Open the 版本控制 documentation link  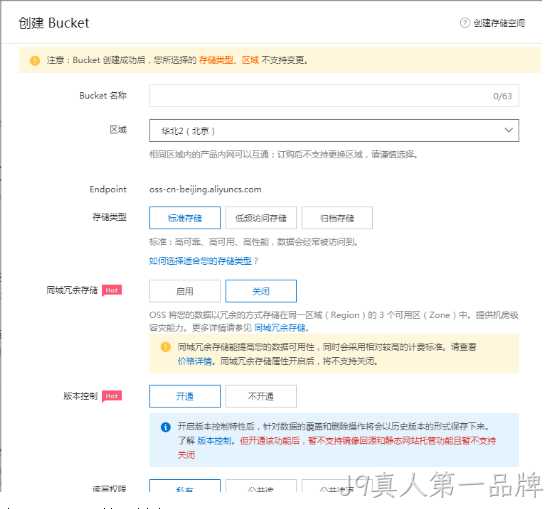tap(214, 441)
